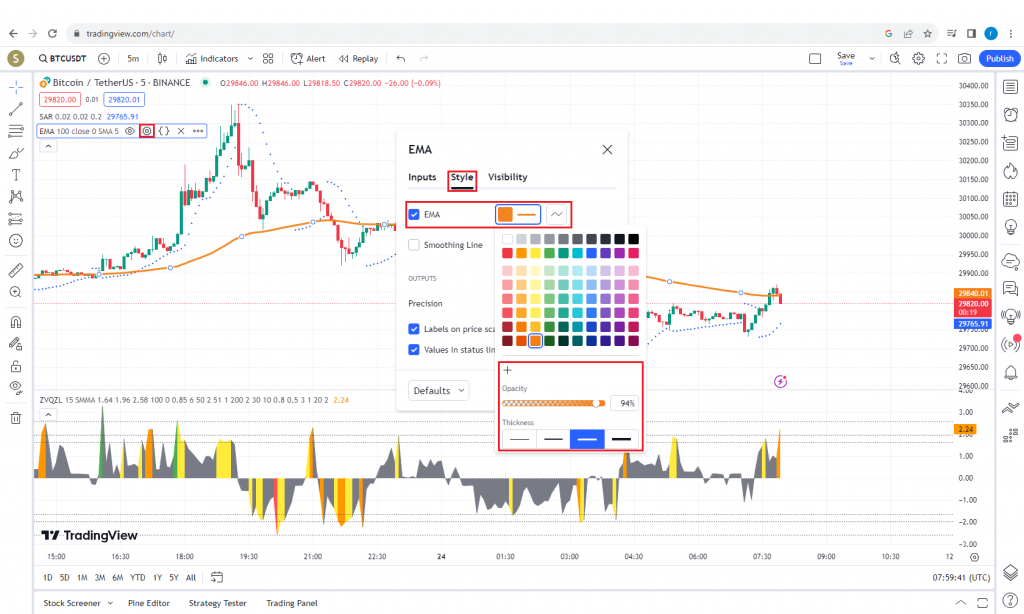Image resolution: width=1024 pixels, height=614 pixels.
Task: Collapse the ZVQZL pane legend
Action: [48, 415]
